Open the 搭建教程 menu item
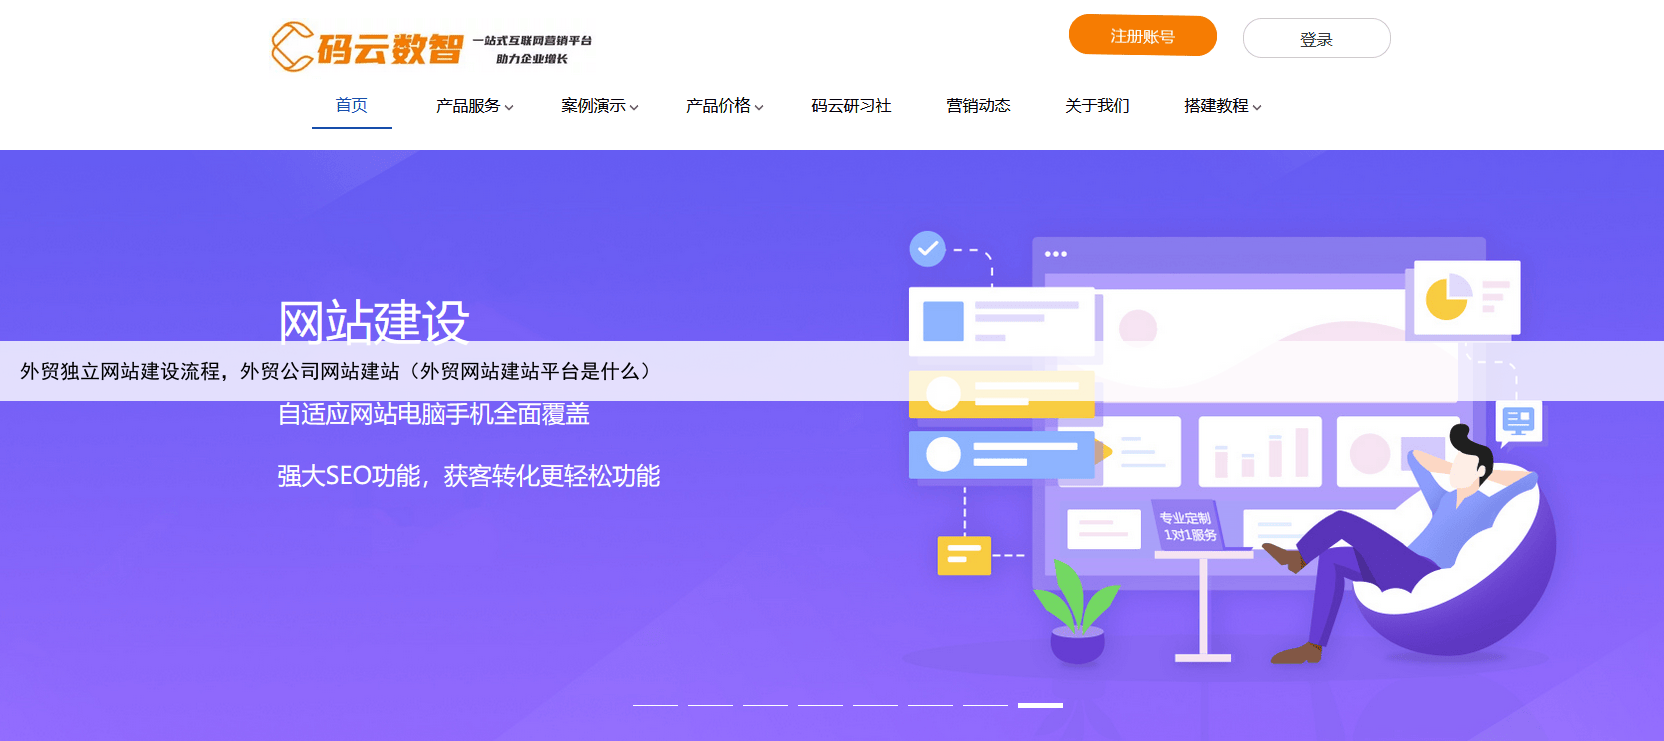The height and width of the screenshot is (741, 1664). pos(1216,106)
